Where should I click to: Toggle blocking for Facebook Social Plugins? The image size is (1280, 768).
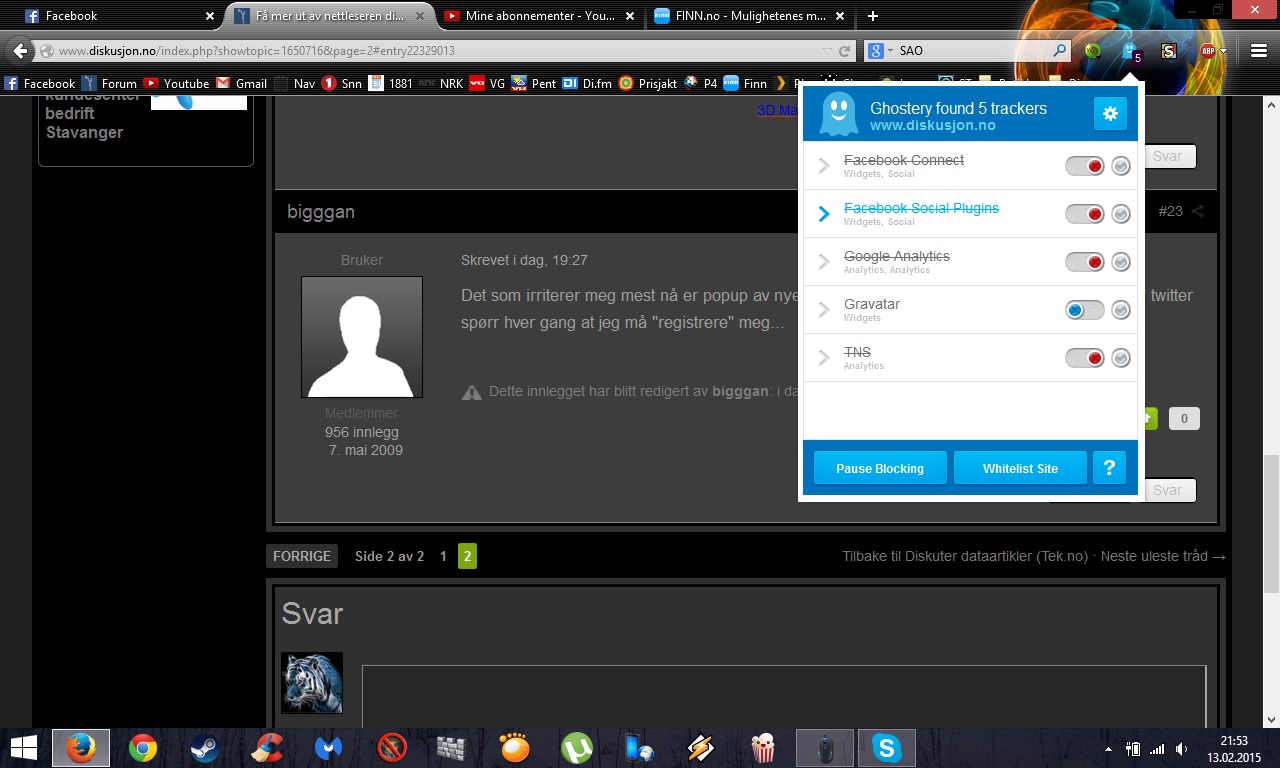pos(1085,214)
